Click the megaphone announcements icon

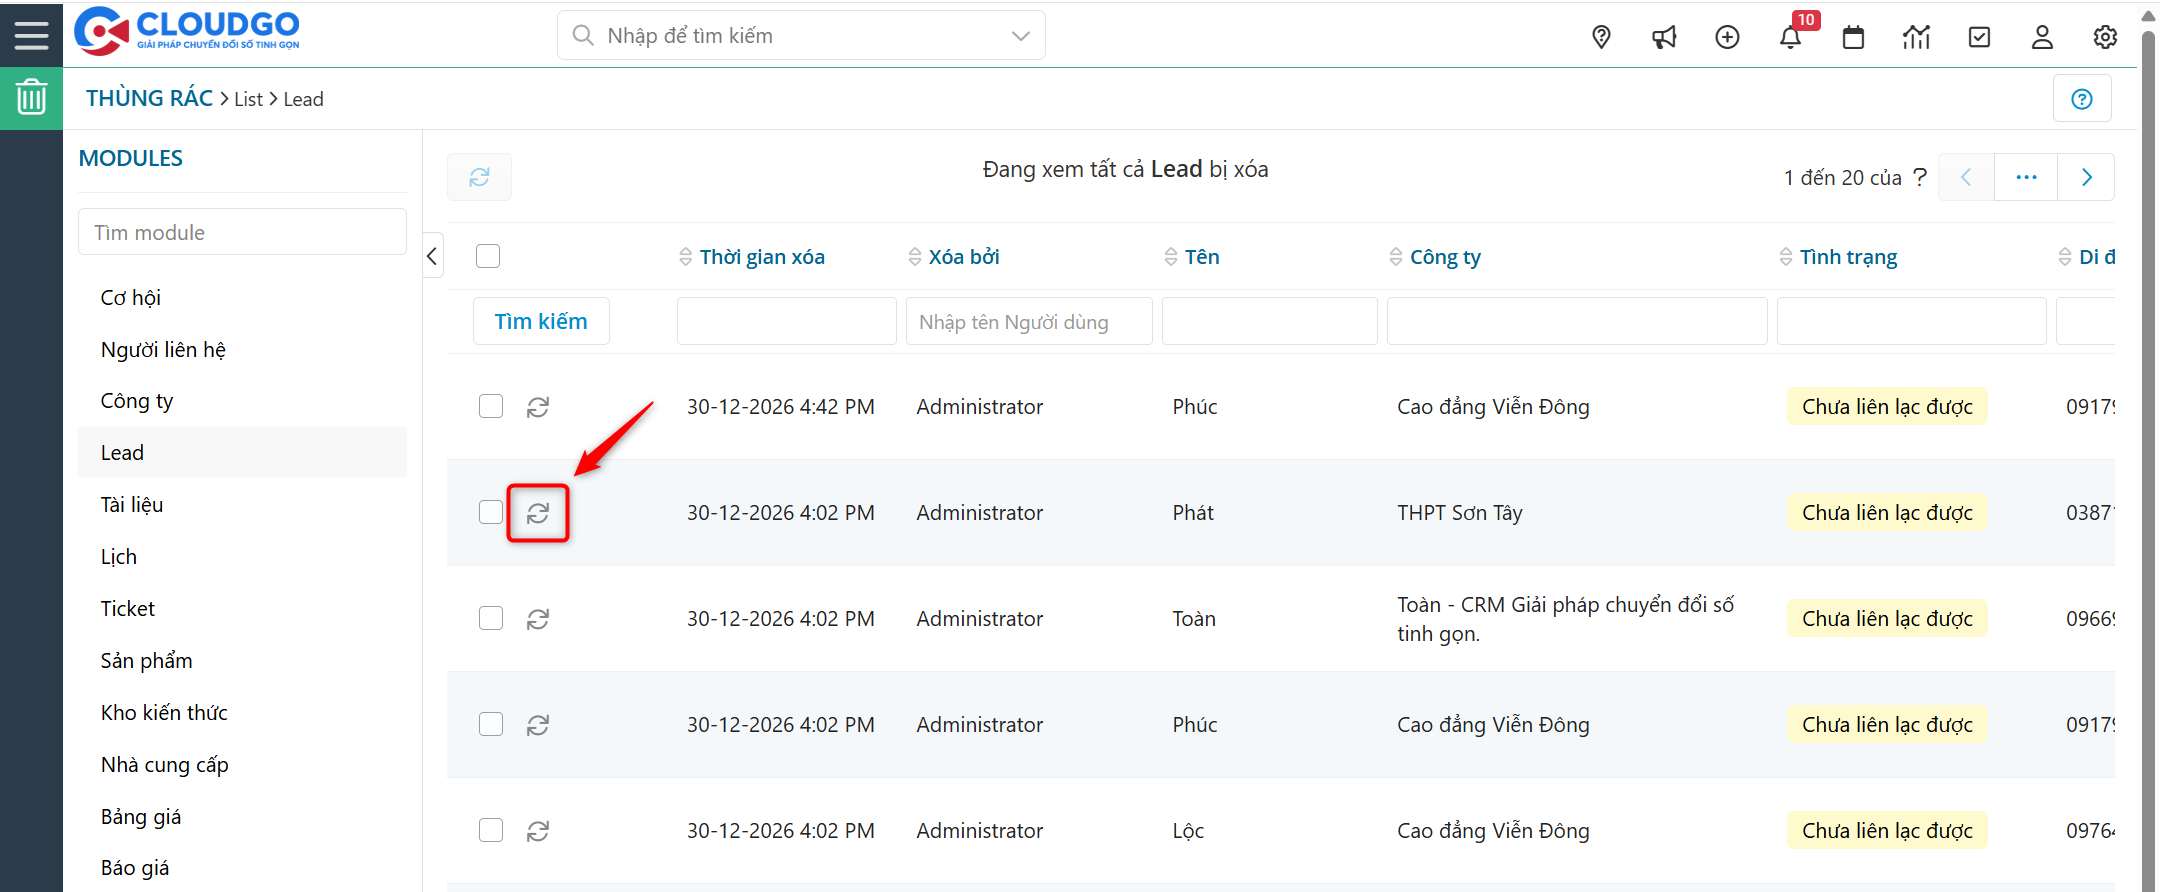(1664, 38)
